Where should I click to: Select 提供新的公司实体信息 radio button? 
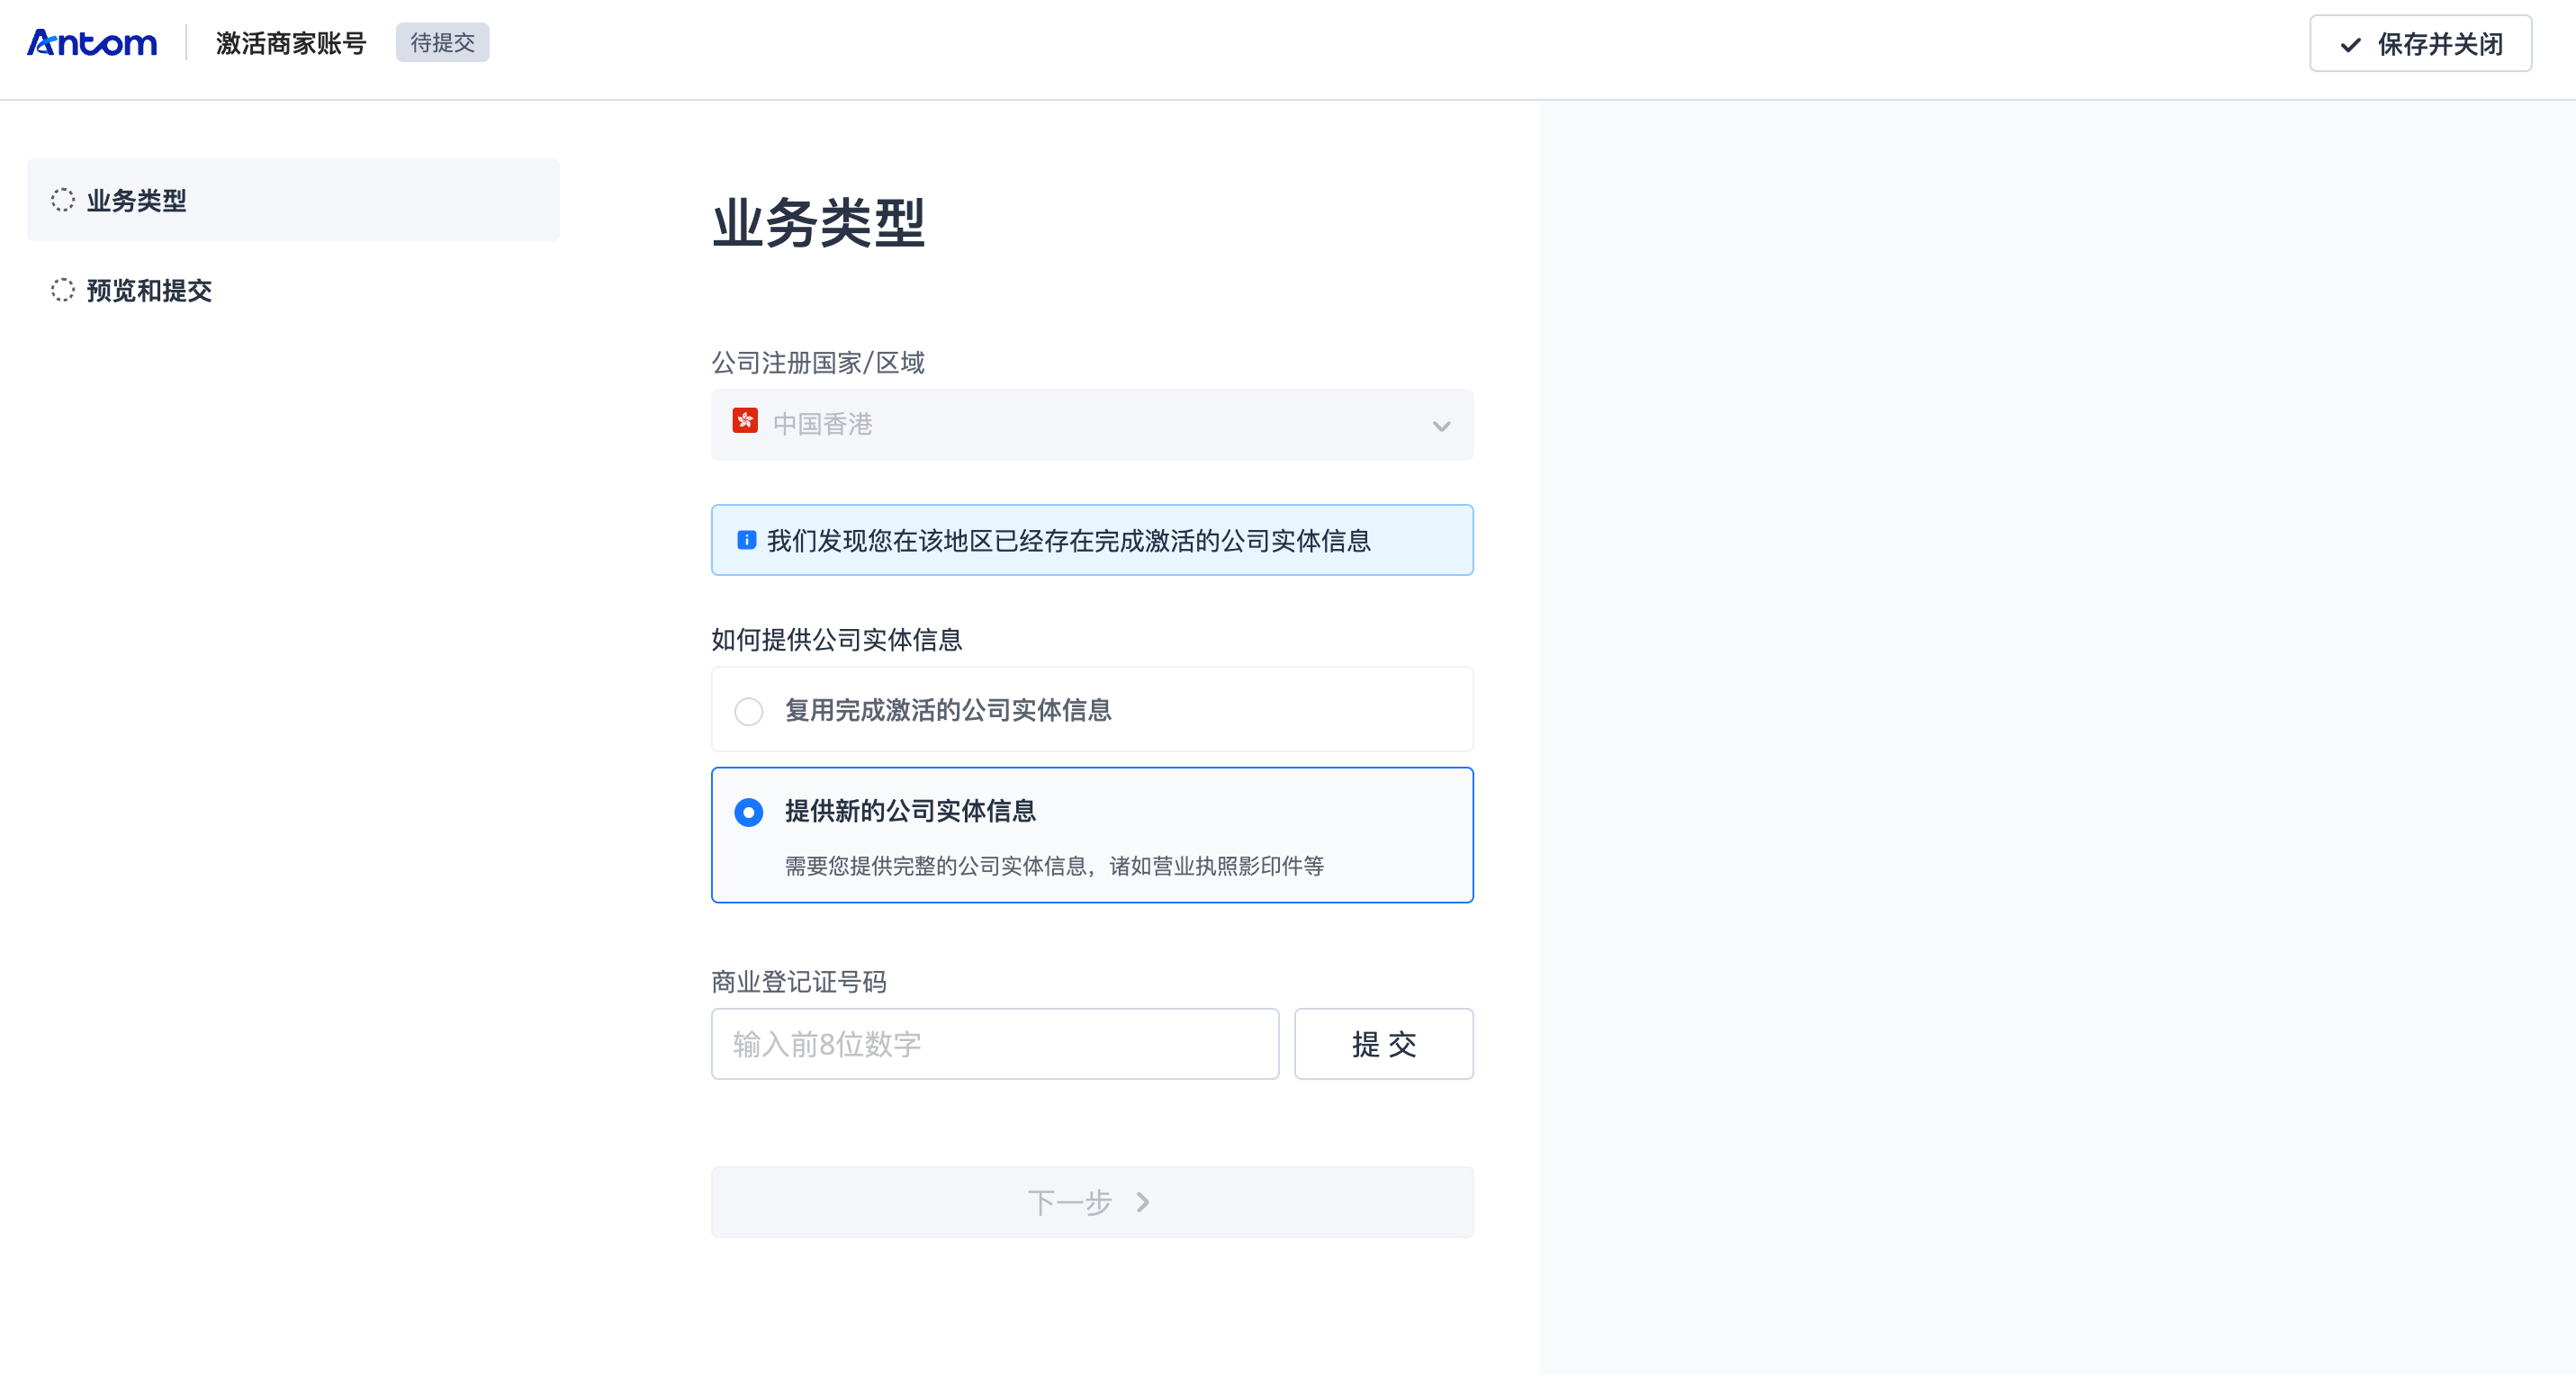749,812
